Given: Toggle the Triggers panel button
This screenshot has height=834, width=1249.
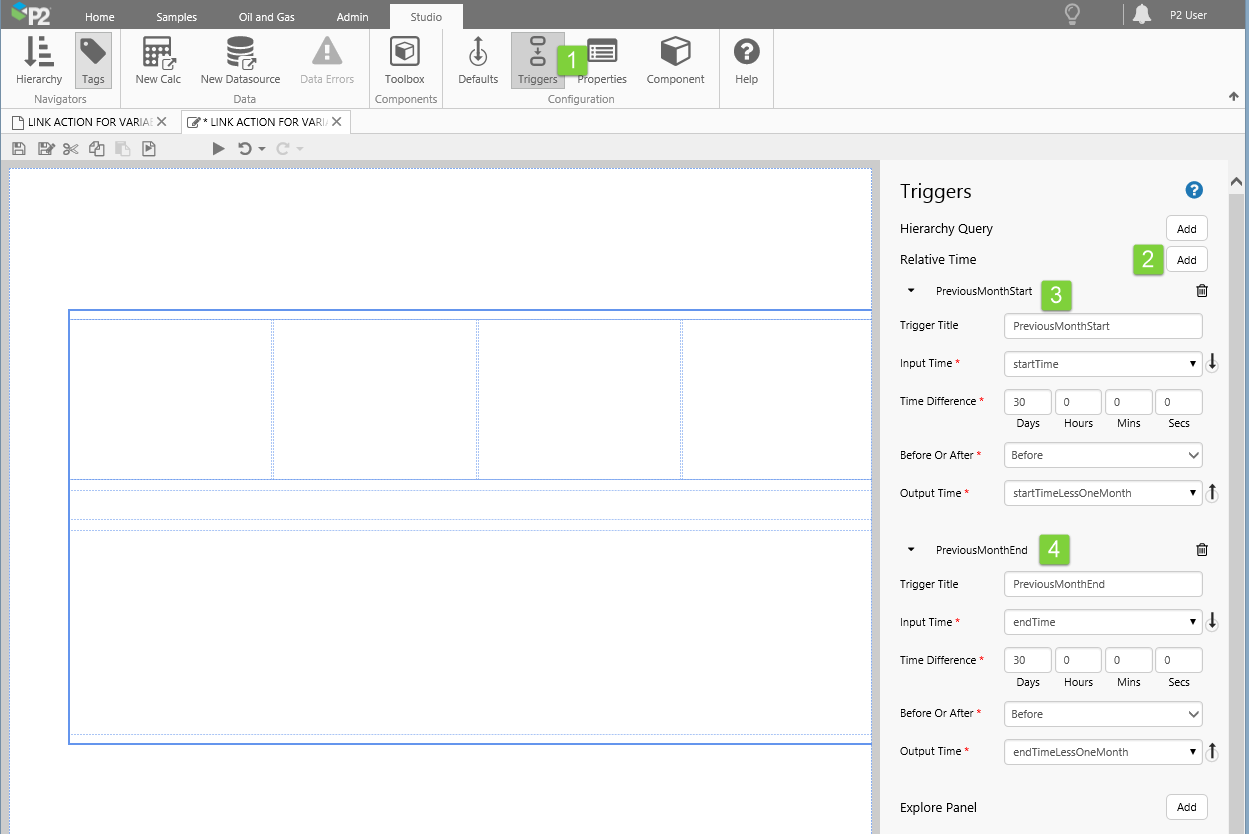Looking at the screenshot, I should click(x=537, y=60).
